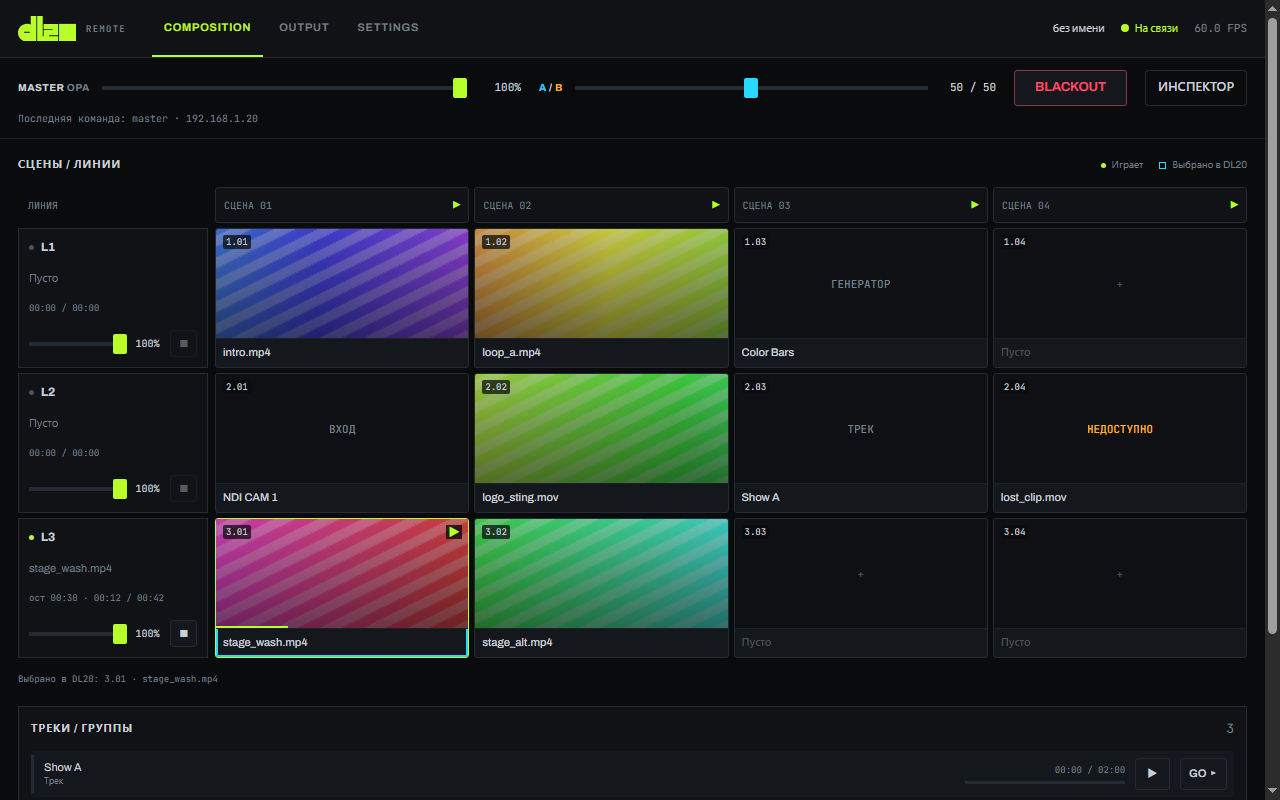Trigger the Сцена 02 column play icon
1280x800 pixels.
coord(715,205)
